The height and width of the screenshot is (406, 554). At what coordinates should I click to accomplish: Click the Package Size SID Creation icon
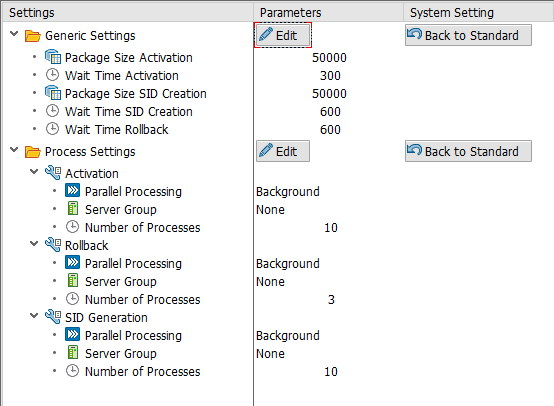(53, 93)
